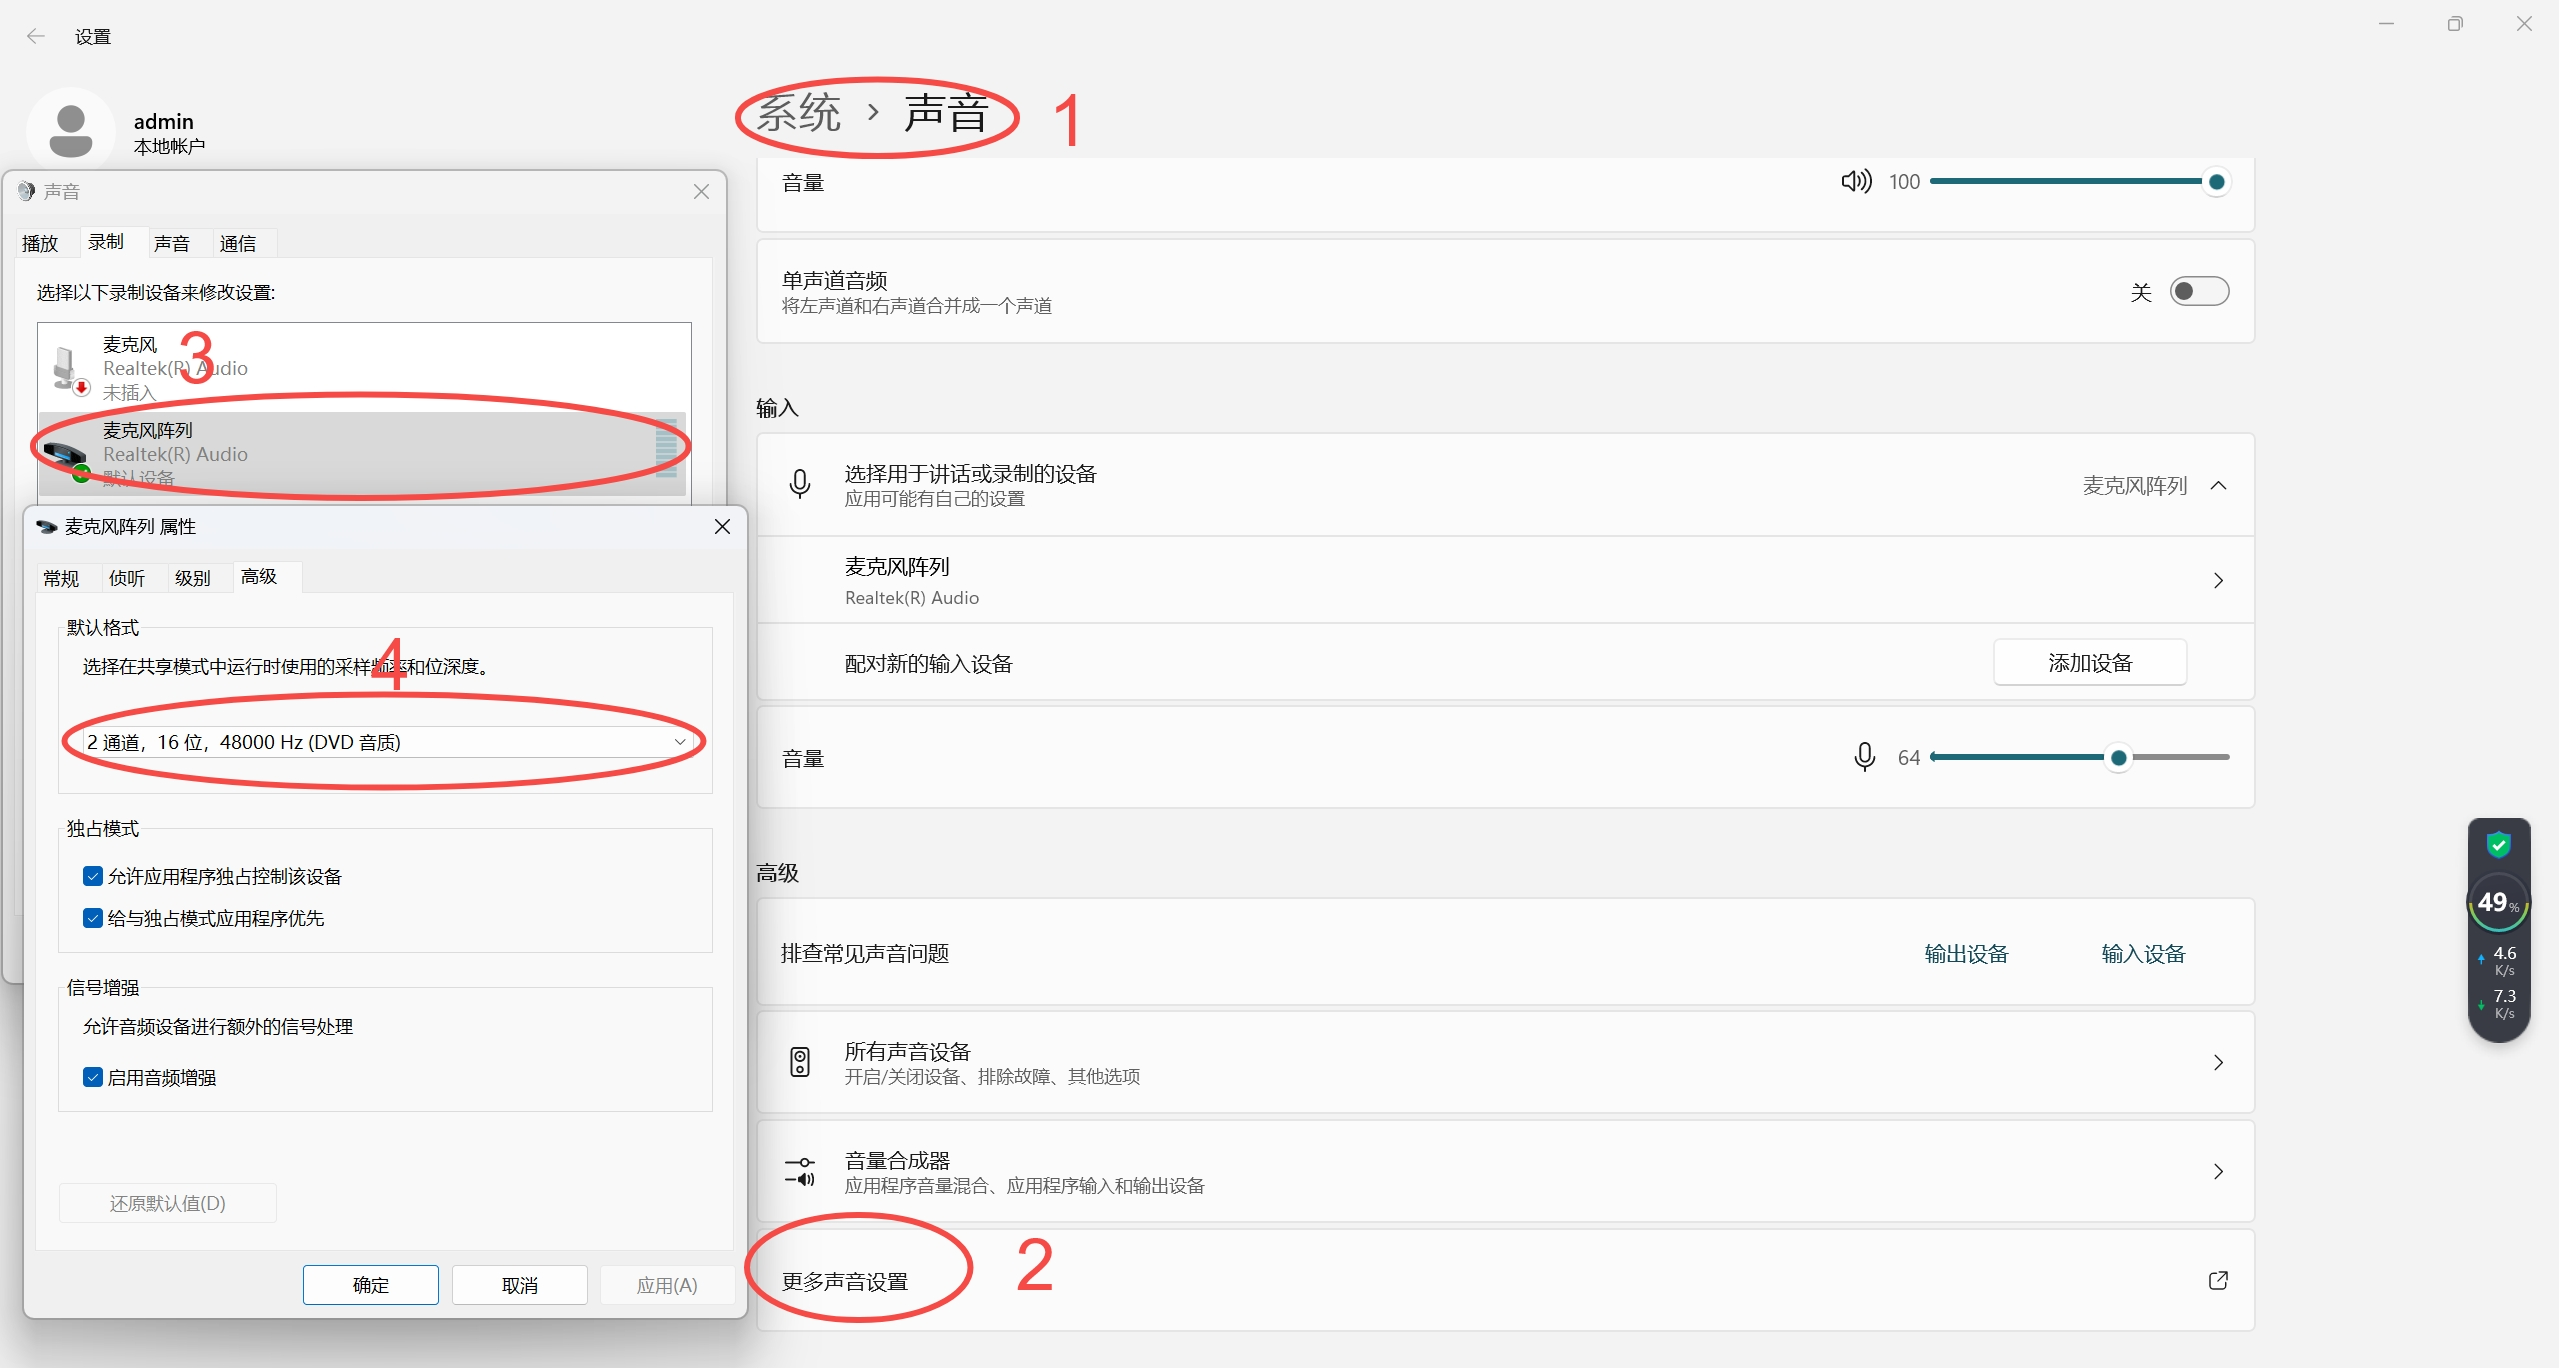Click the 添加设备 button
The image size is (2559, 1368).
[x=2089, y=663]
